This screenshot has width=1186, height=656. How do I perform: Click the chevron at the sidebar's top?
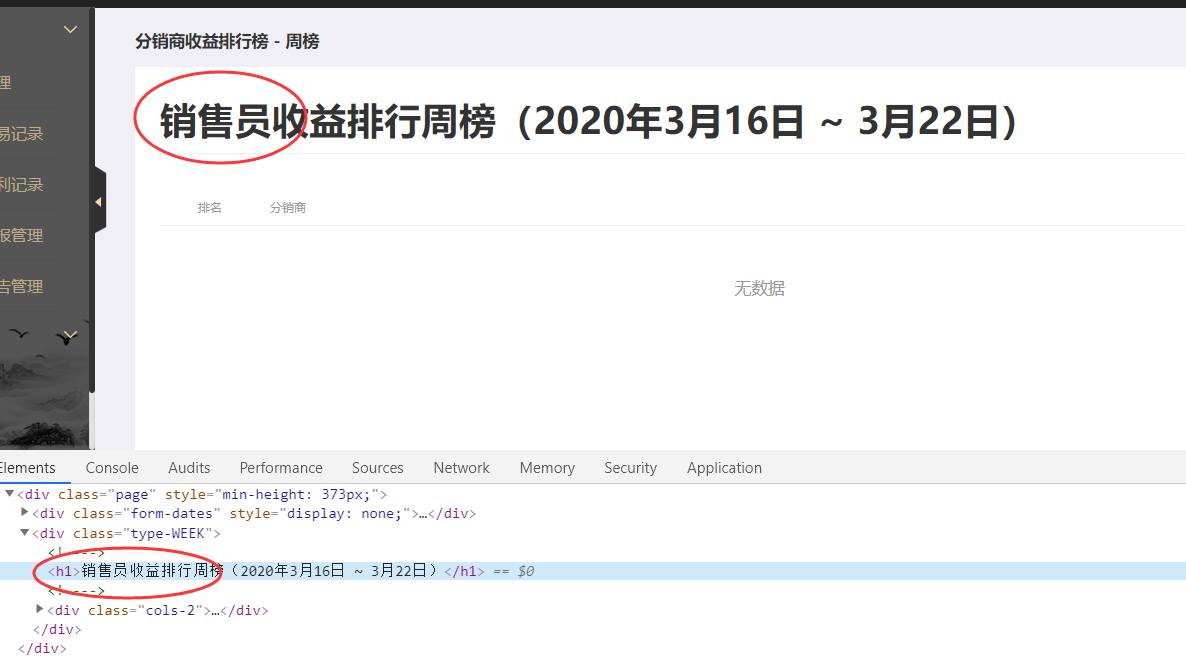(x=70, y=30)
